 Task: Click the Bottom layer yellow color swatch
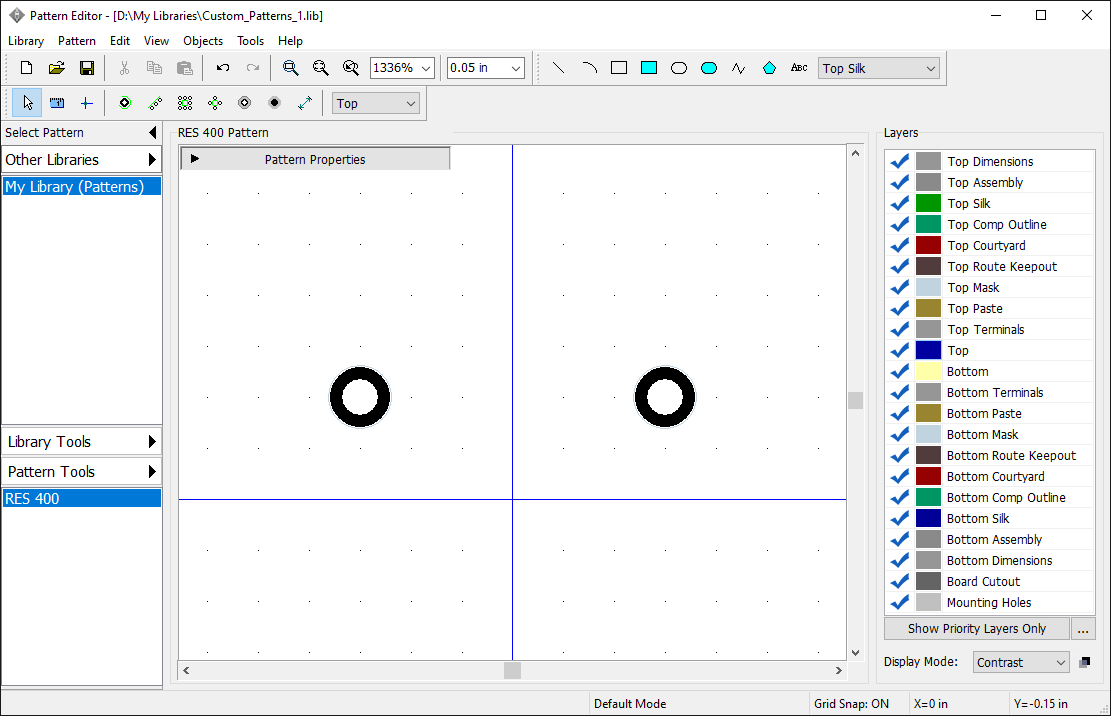pos(928,372)
